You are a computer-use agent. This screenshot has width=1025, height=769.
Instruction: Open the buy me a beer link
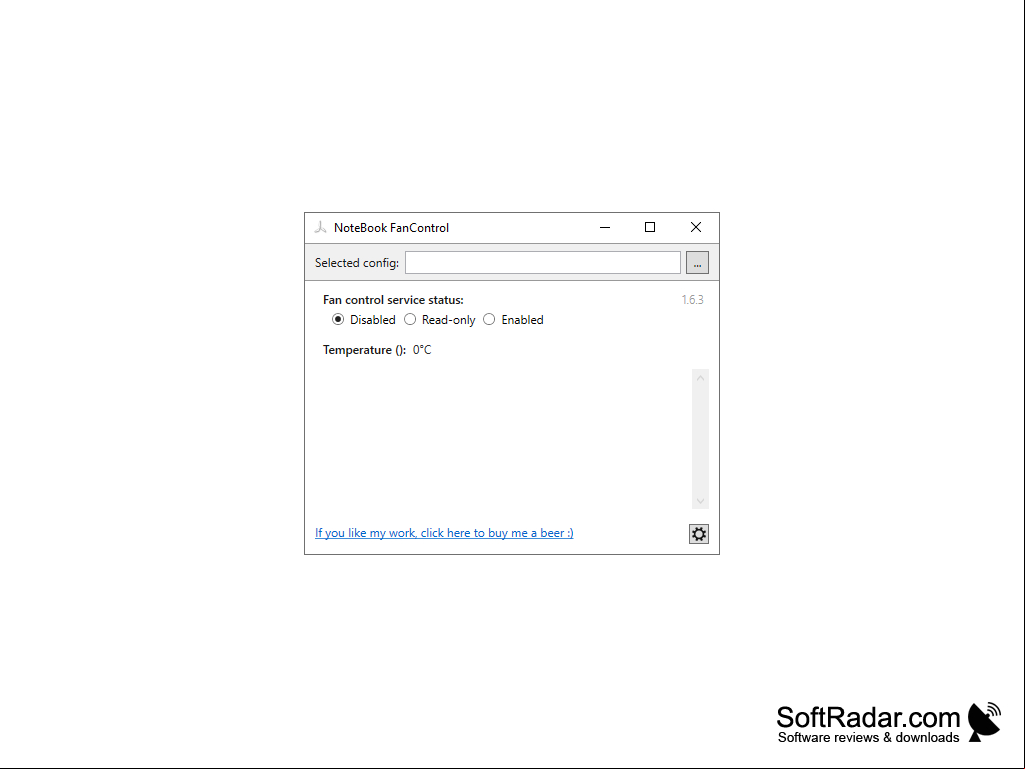[x=445, y=533]
